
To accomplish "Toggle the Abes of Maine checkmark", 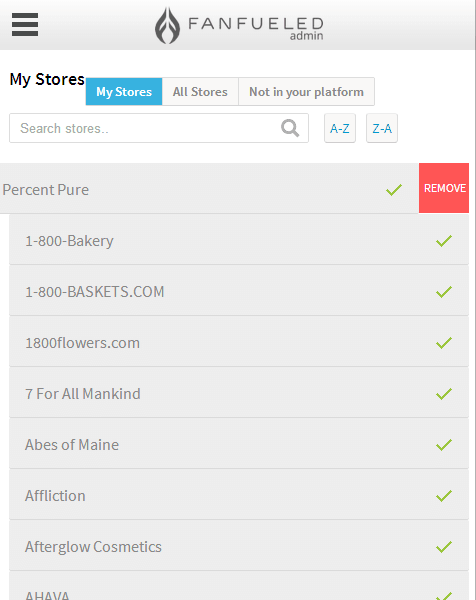I will (x=444, y=445).
